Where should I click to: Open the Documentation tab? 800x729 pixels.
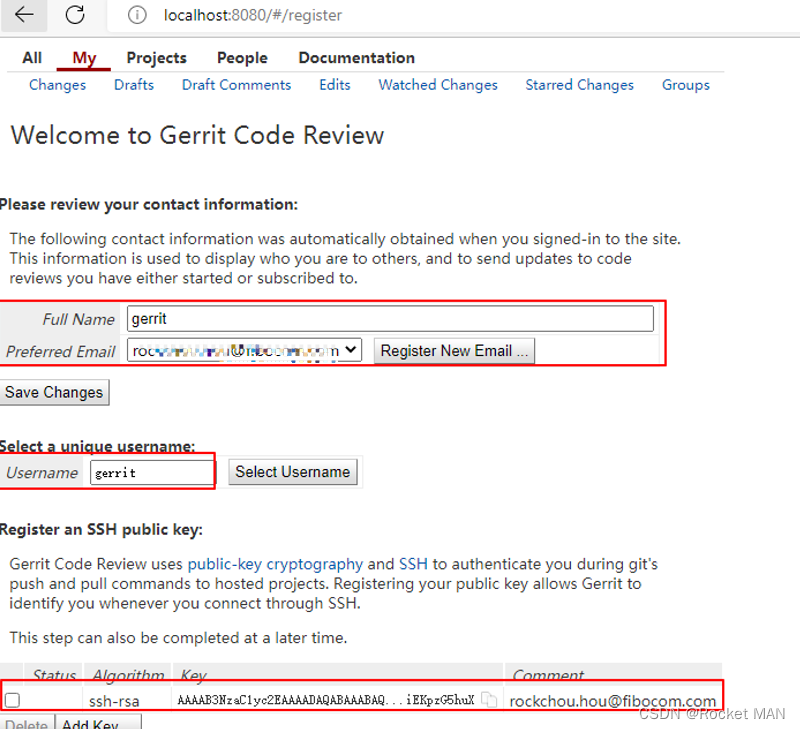(x=356, y=57)
